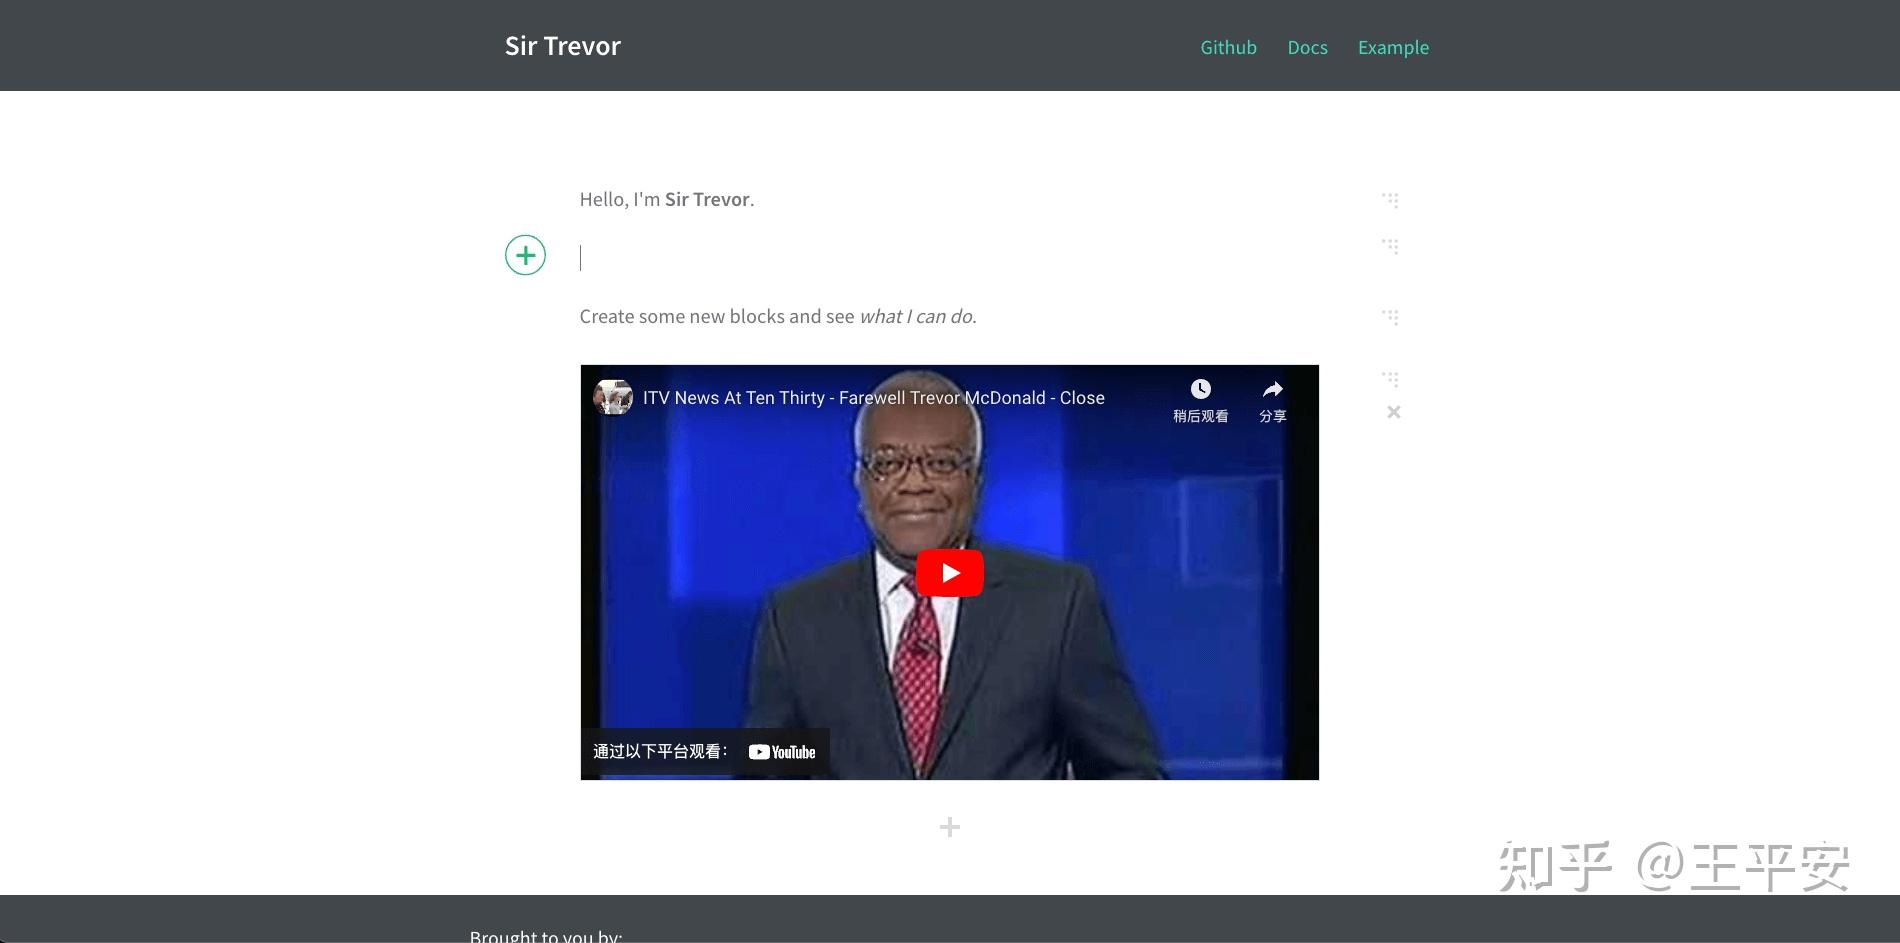1900x943 pixels.
Task: Click the 'Brought to you by:' footer text
Action: (546, 936)
